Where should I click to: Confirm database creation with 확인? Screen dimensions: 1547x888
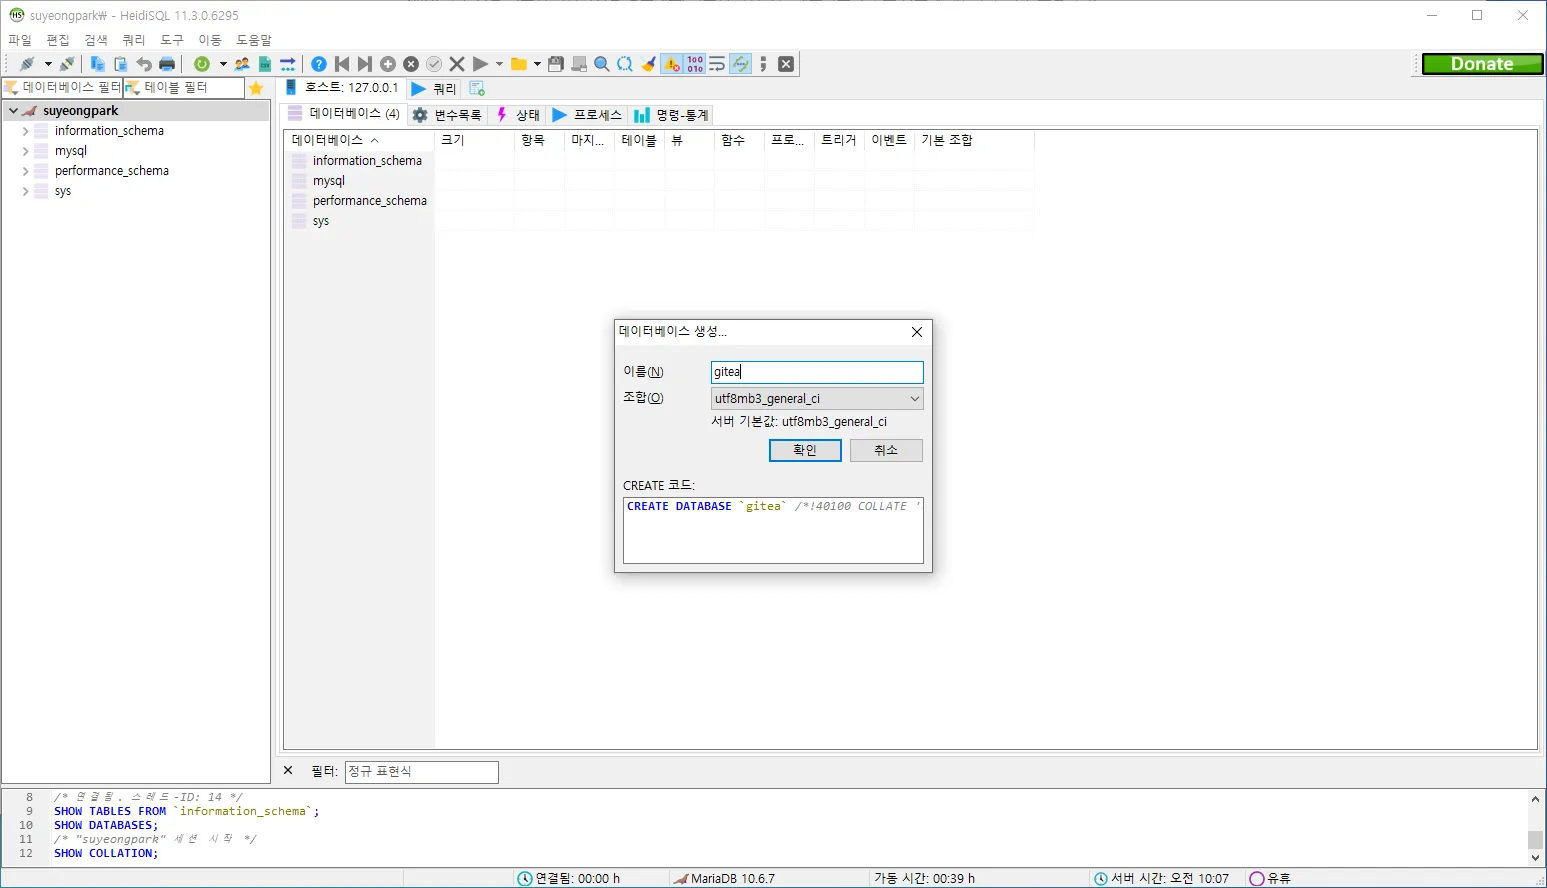click(805, 450)
